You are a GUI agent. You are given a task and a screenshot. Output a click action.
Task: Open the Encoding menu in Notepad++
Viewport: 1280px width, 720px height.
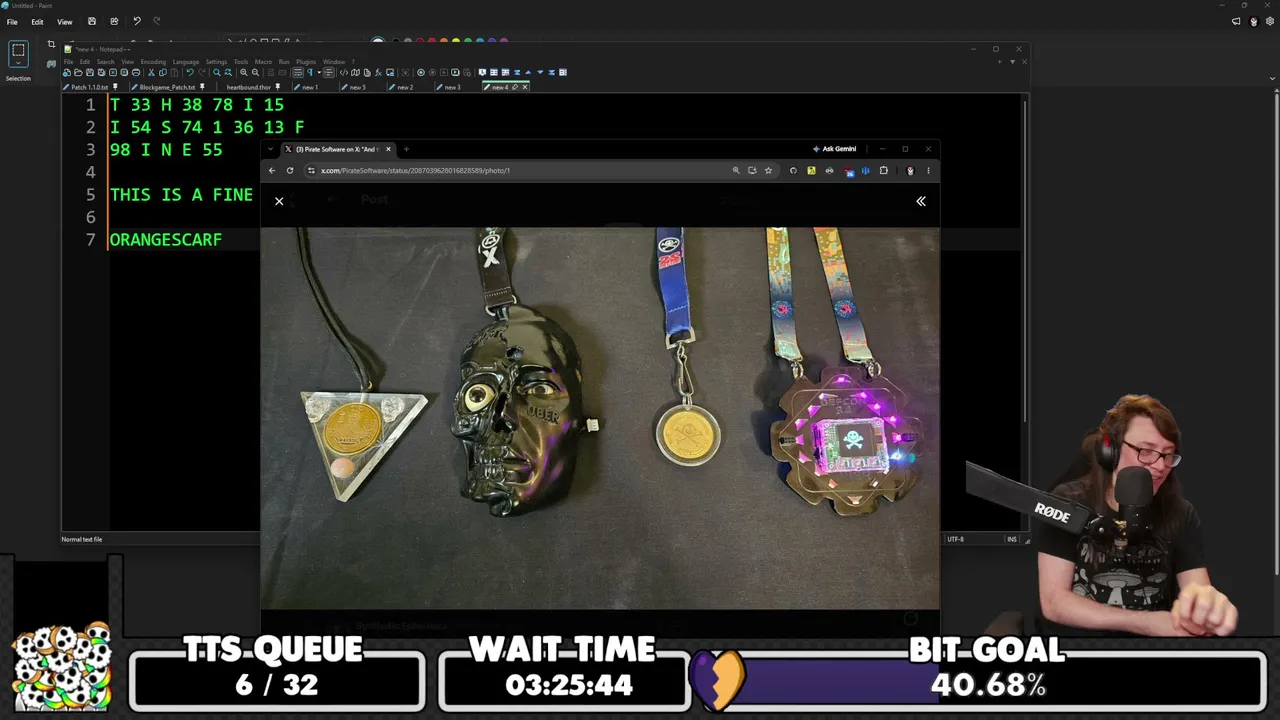pyautogui.click(x=153, y=62)
